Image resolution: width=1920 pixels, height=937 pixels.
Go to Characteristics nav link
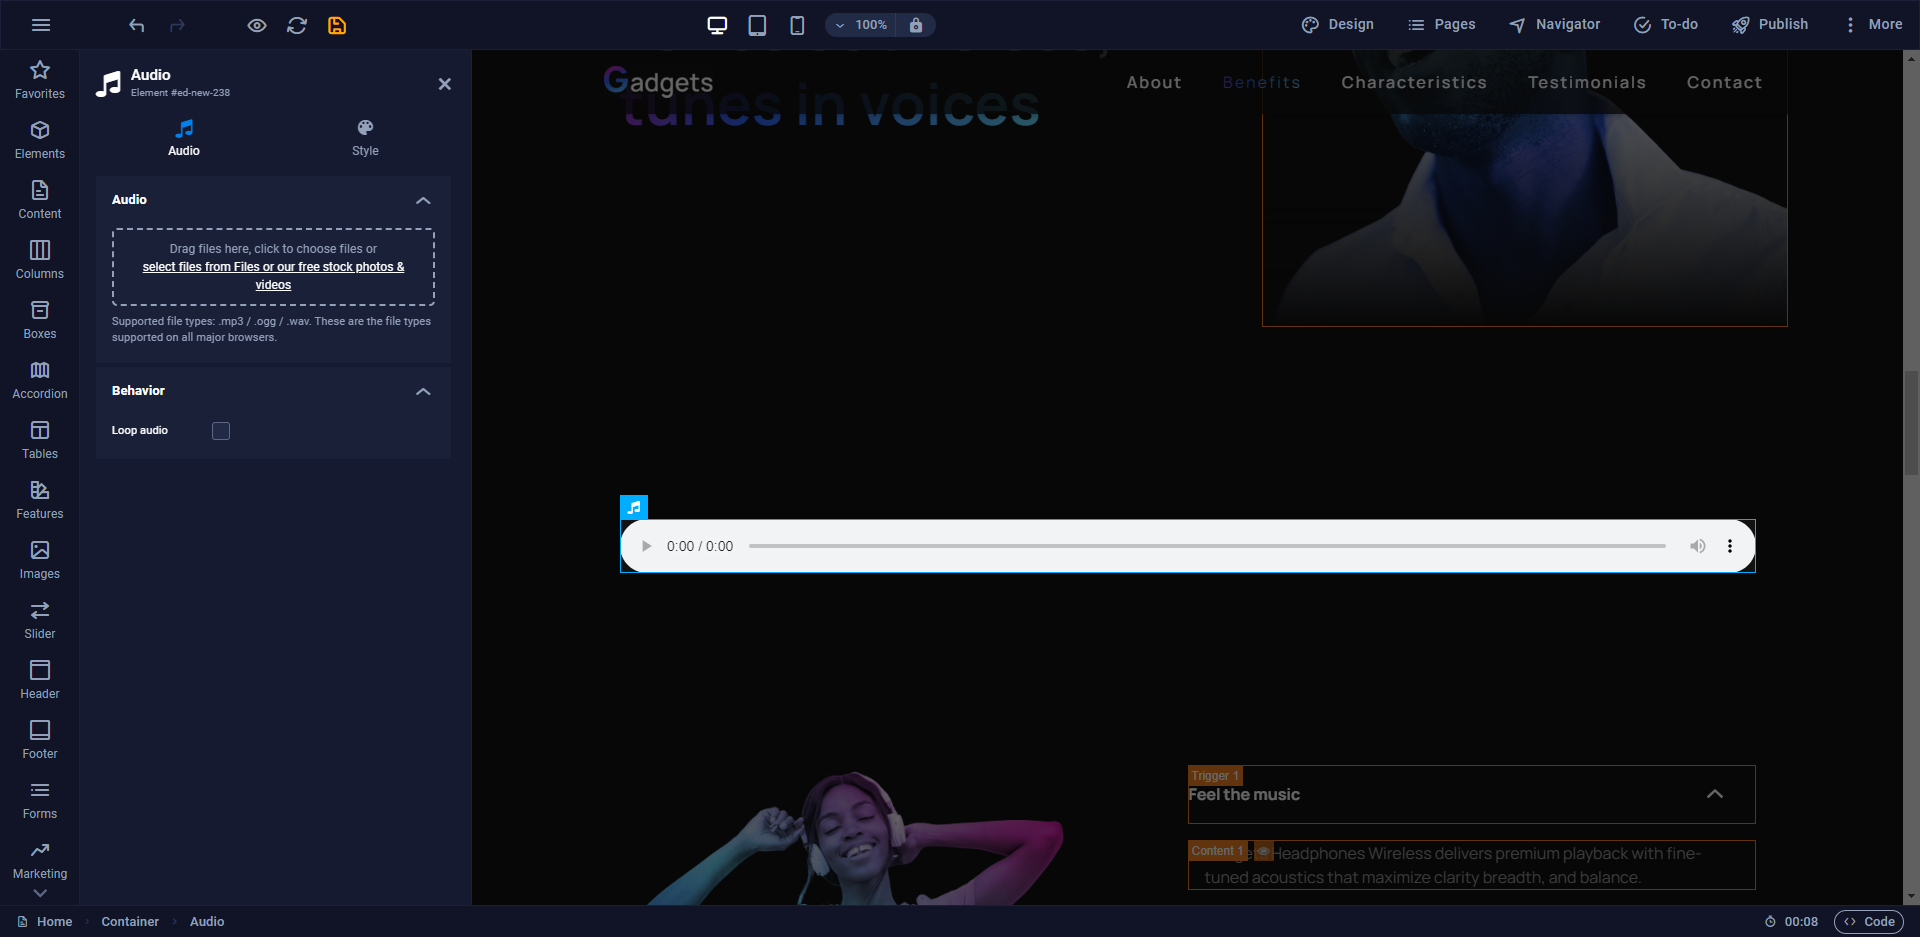(x=1414, y=82)
